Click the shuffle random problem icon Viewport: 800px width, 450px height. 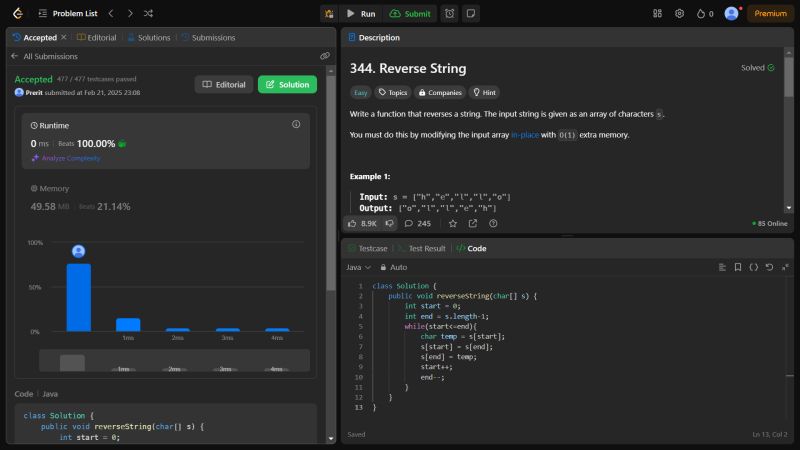(148, 14)
